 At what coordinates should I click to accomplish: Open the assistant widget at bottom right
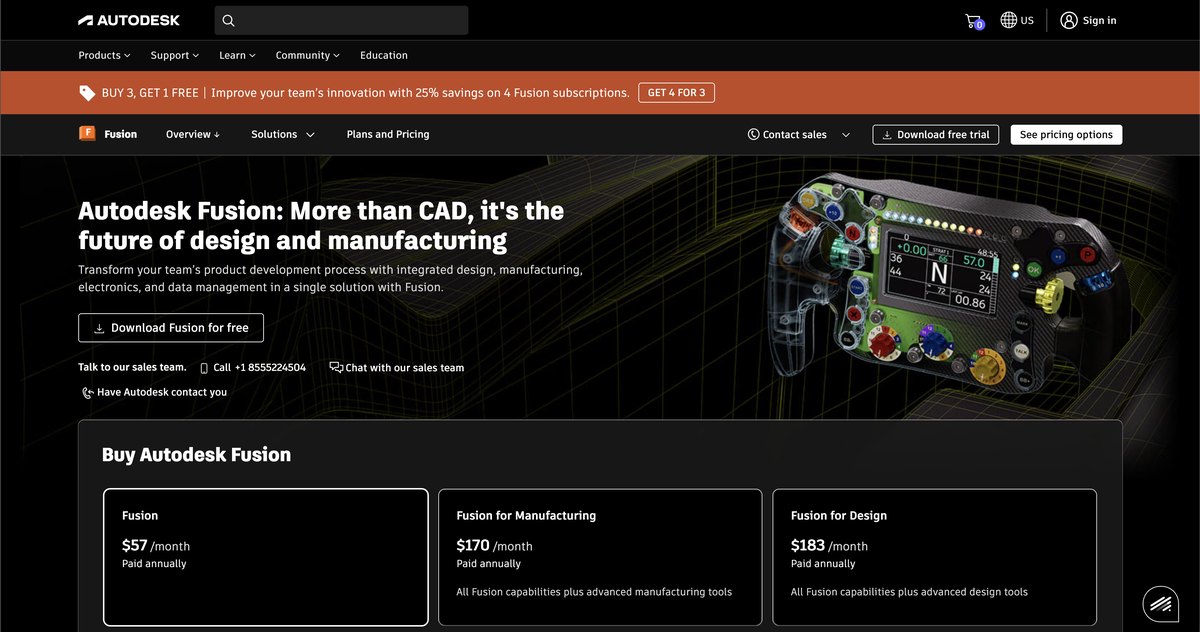[1161, 603]
